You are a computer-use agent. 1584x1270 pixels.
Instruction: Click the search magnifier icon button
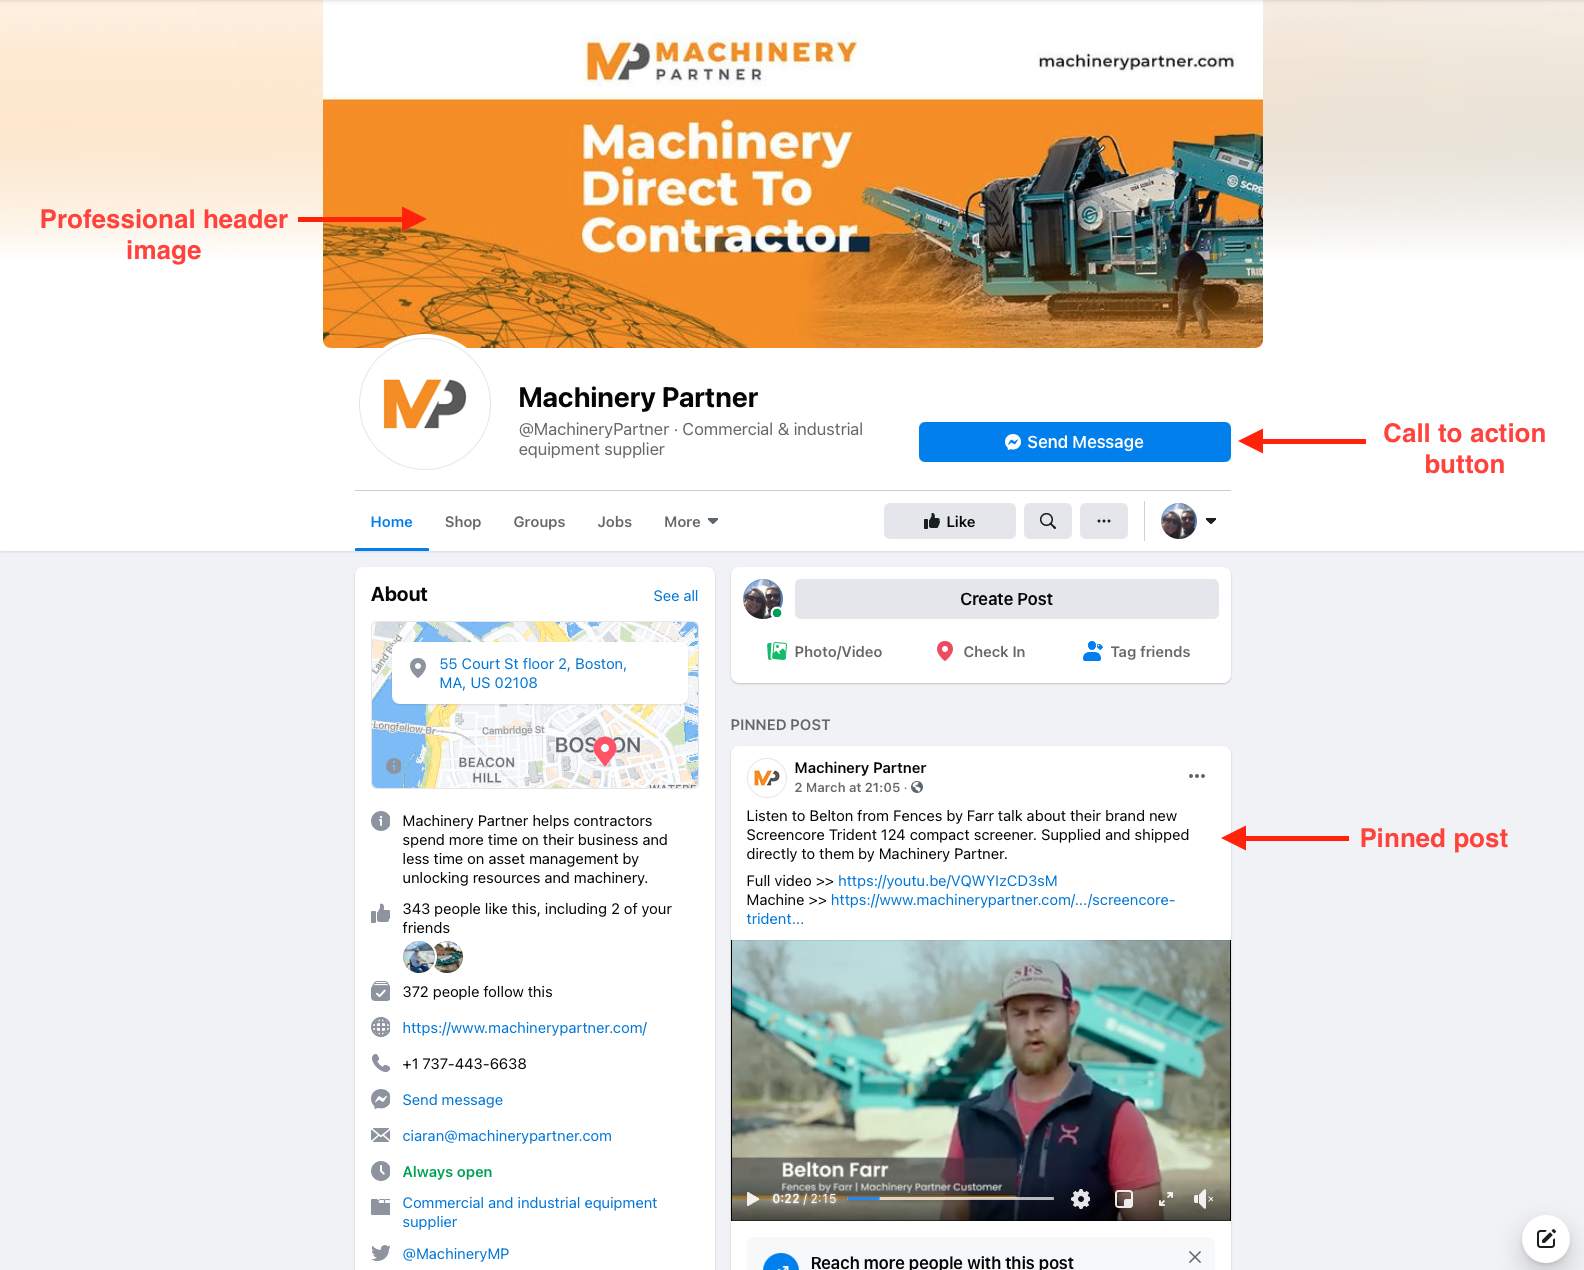[x=1047, y=521]
